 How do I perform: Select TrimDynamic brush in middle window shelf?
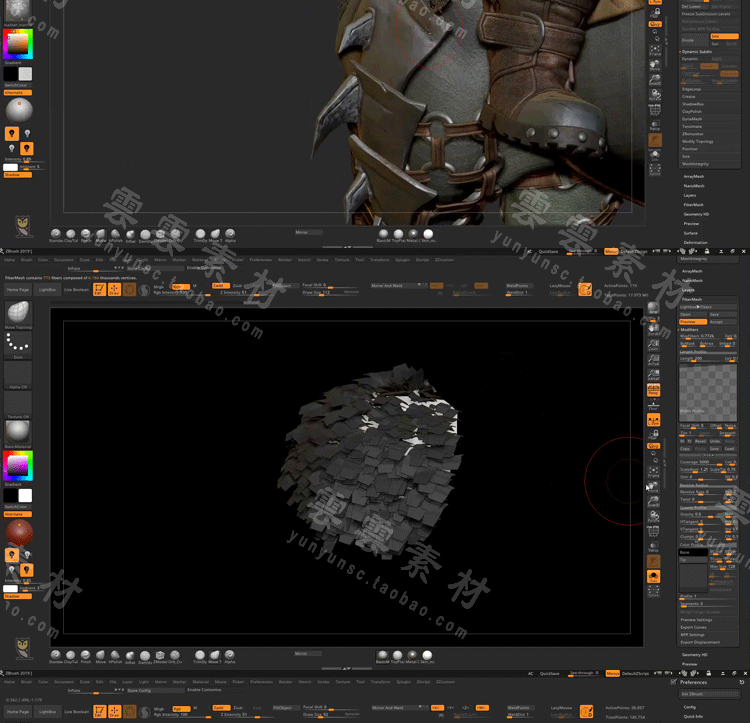200,657
